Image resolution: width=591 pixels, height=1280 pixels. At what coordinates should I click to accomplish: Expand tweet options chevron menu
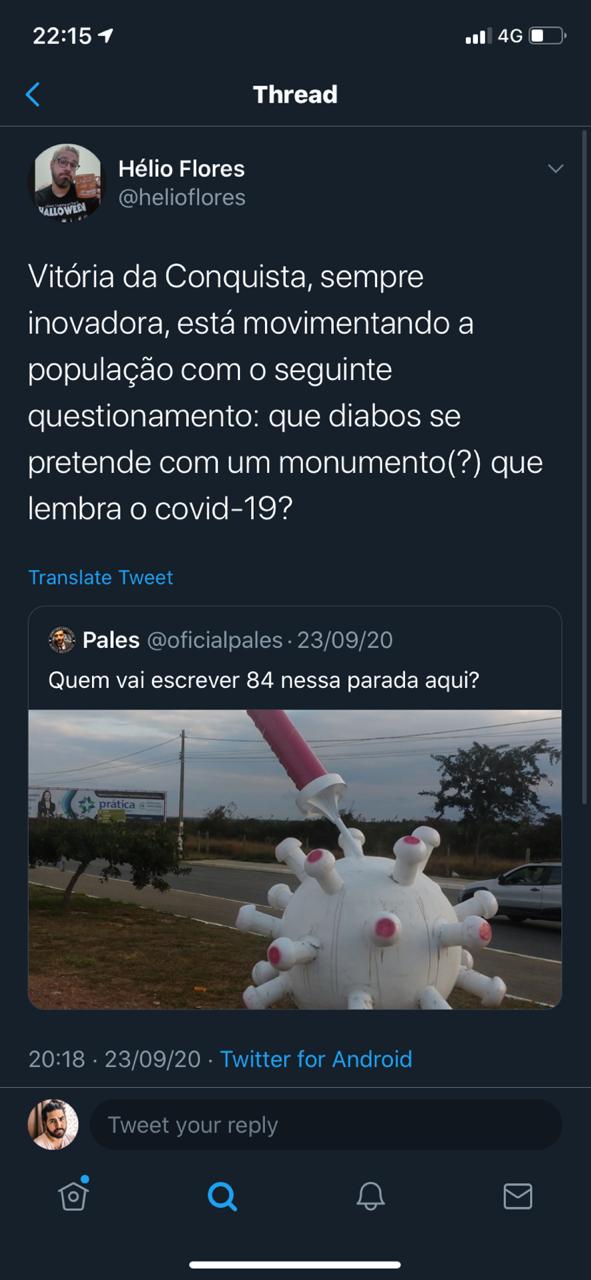click(556, 169)
